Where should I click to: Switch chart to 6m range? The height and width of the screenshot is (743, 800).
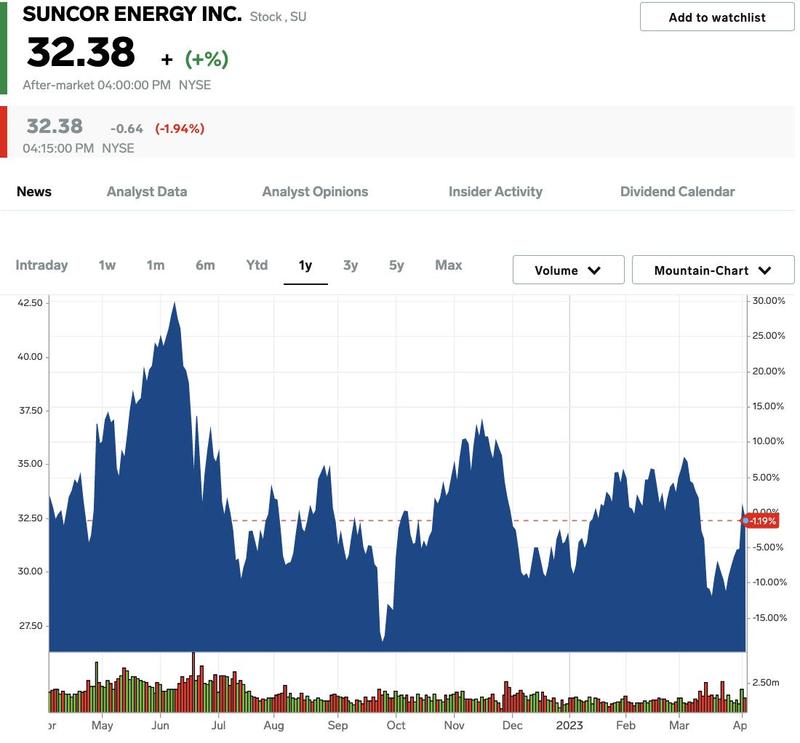[205, 265]
